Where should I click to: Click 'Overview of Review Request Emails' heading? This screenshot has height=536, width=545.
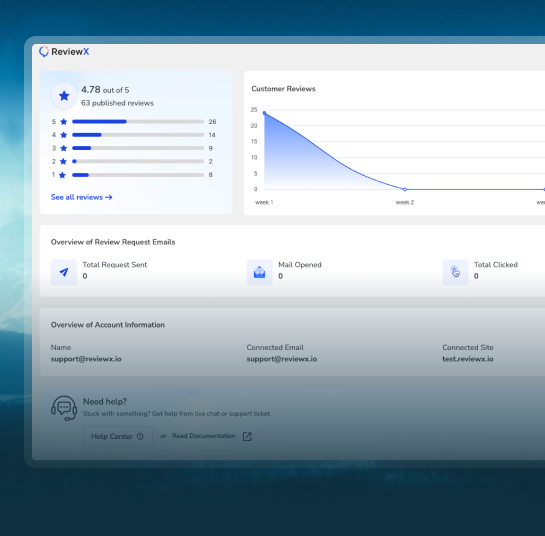coord(113,242)
